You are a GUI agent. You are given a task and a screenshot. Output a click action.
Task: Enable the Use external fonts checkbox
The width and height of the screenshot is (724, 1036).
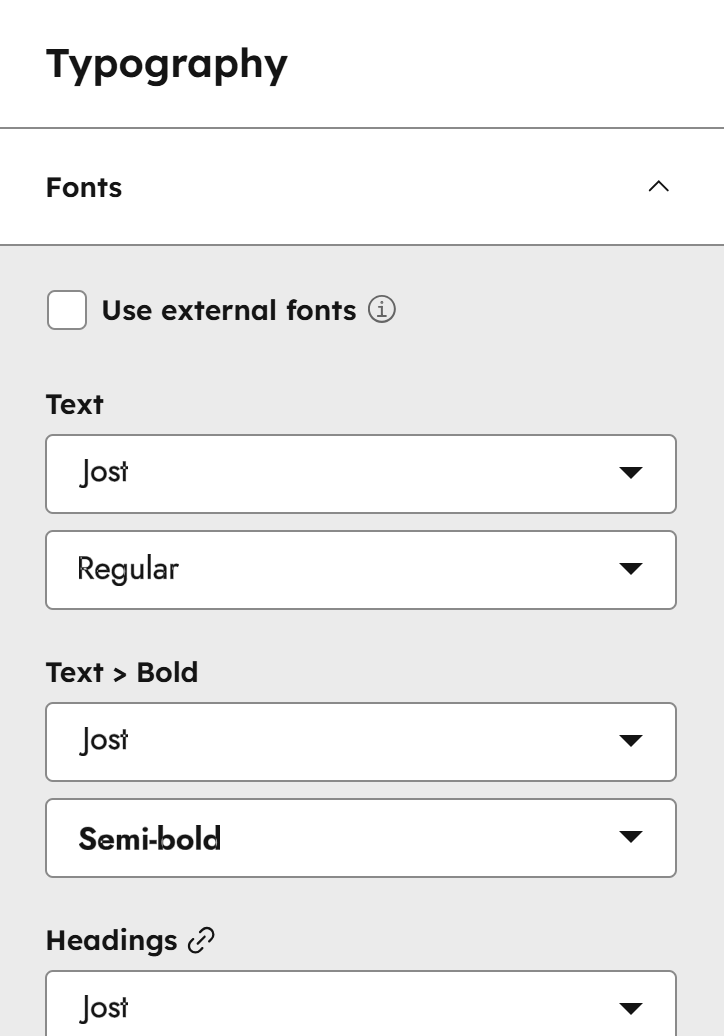pyautogui.click(x=66, y=310)
